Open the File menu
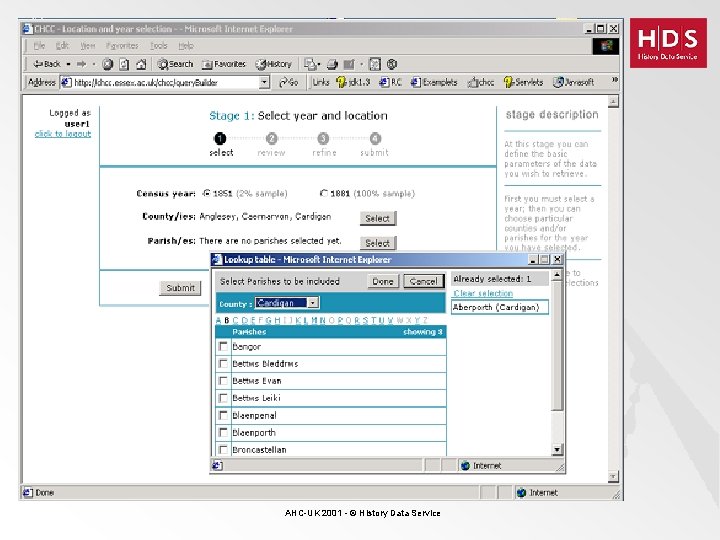Viewport: 720px width, 540px height. pyautogui.click(x=39, y=46)
